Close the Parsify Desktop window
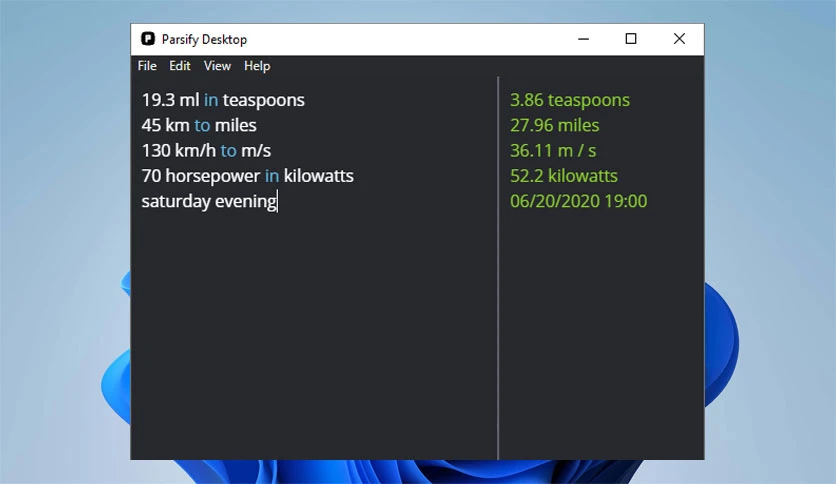 (679, 39)
